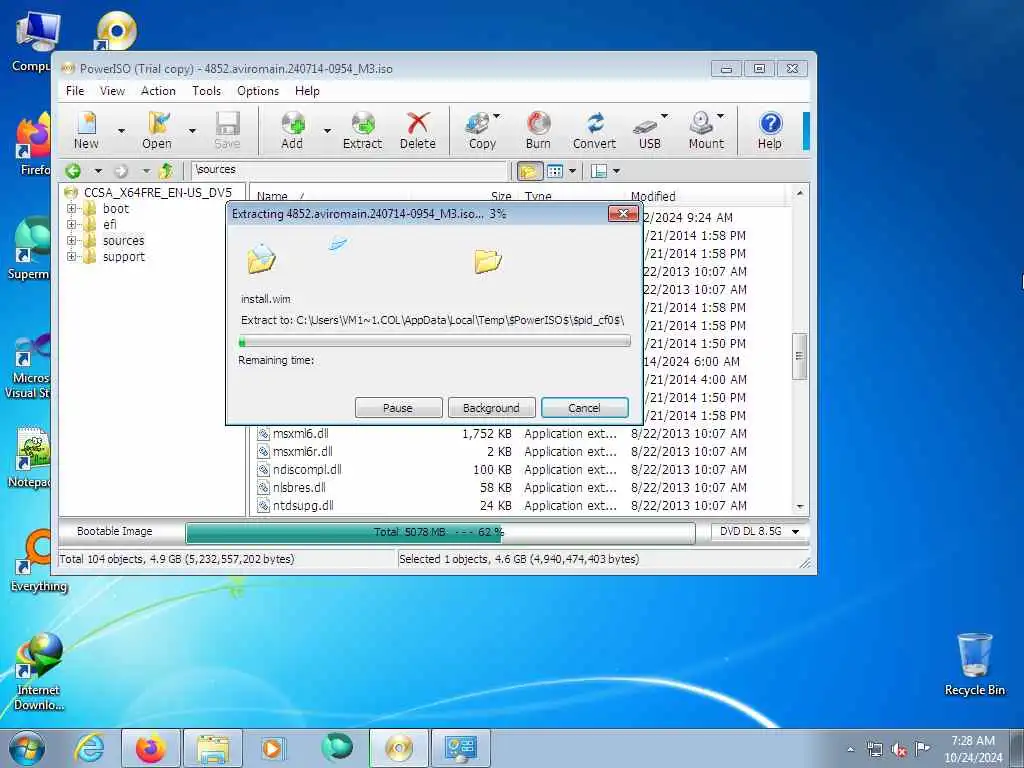Open the Copy button dropdown arrow
The height and width of the screenshot is (768, 1024).
pyautogui.click(x=496, y=116)
